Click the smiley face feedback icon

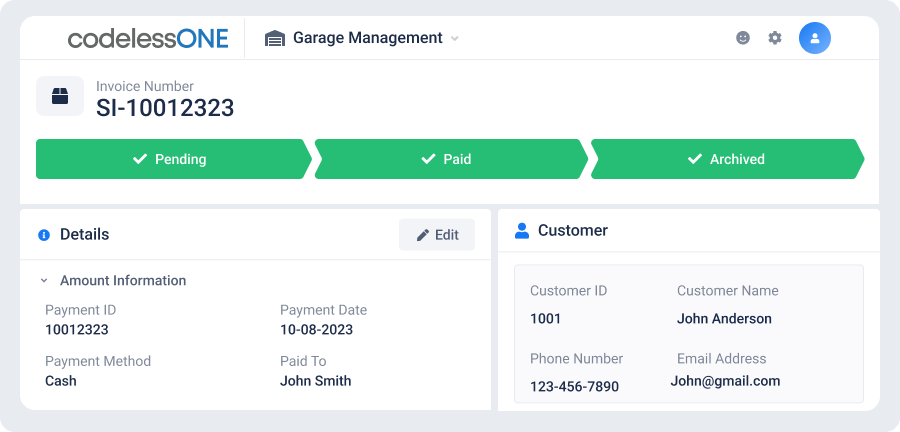pos(743,38)
